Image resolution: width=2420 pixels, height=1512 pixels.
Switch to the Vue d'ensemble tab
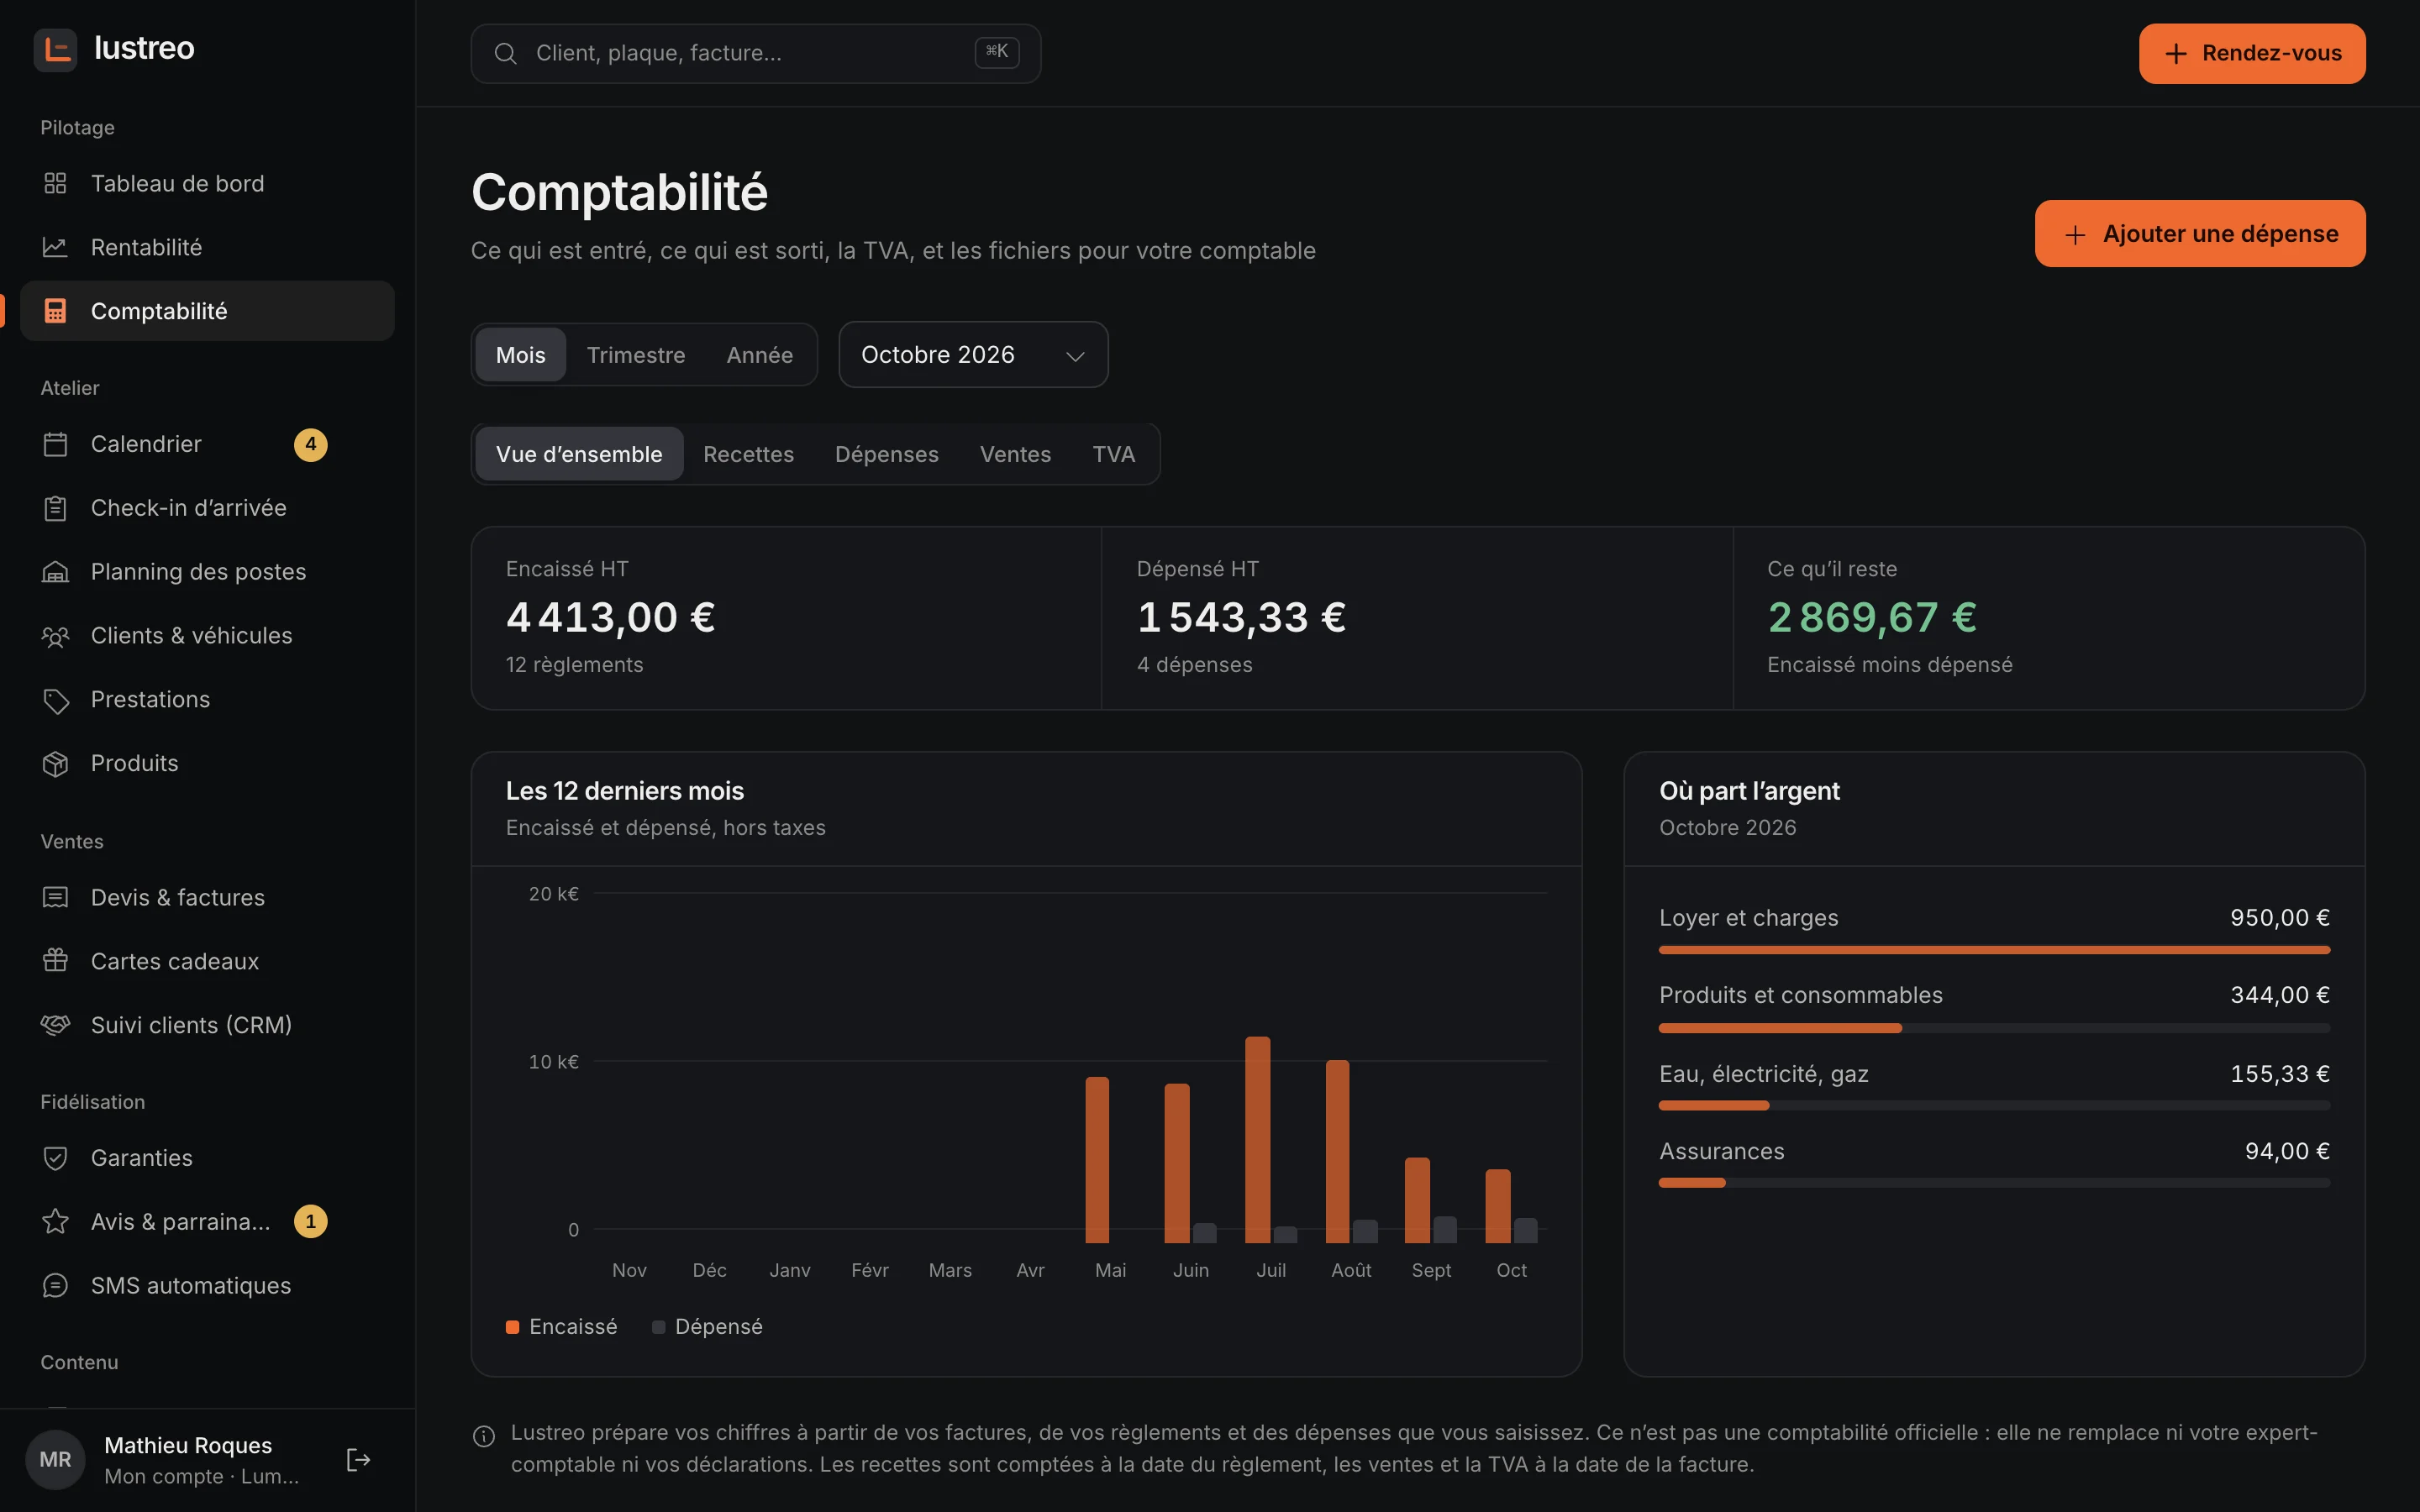(579, 454)
